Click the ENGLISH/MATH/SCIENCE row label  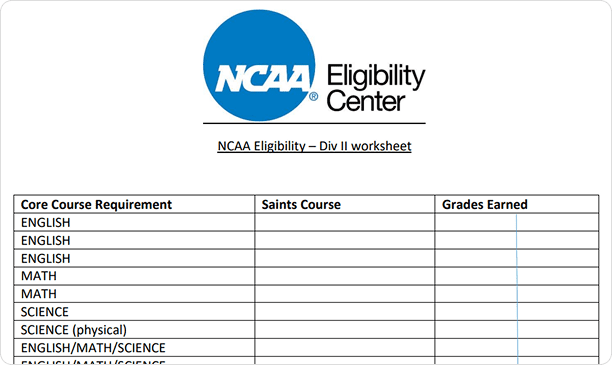93,348
